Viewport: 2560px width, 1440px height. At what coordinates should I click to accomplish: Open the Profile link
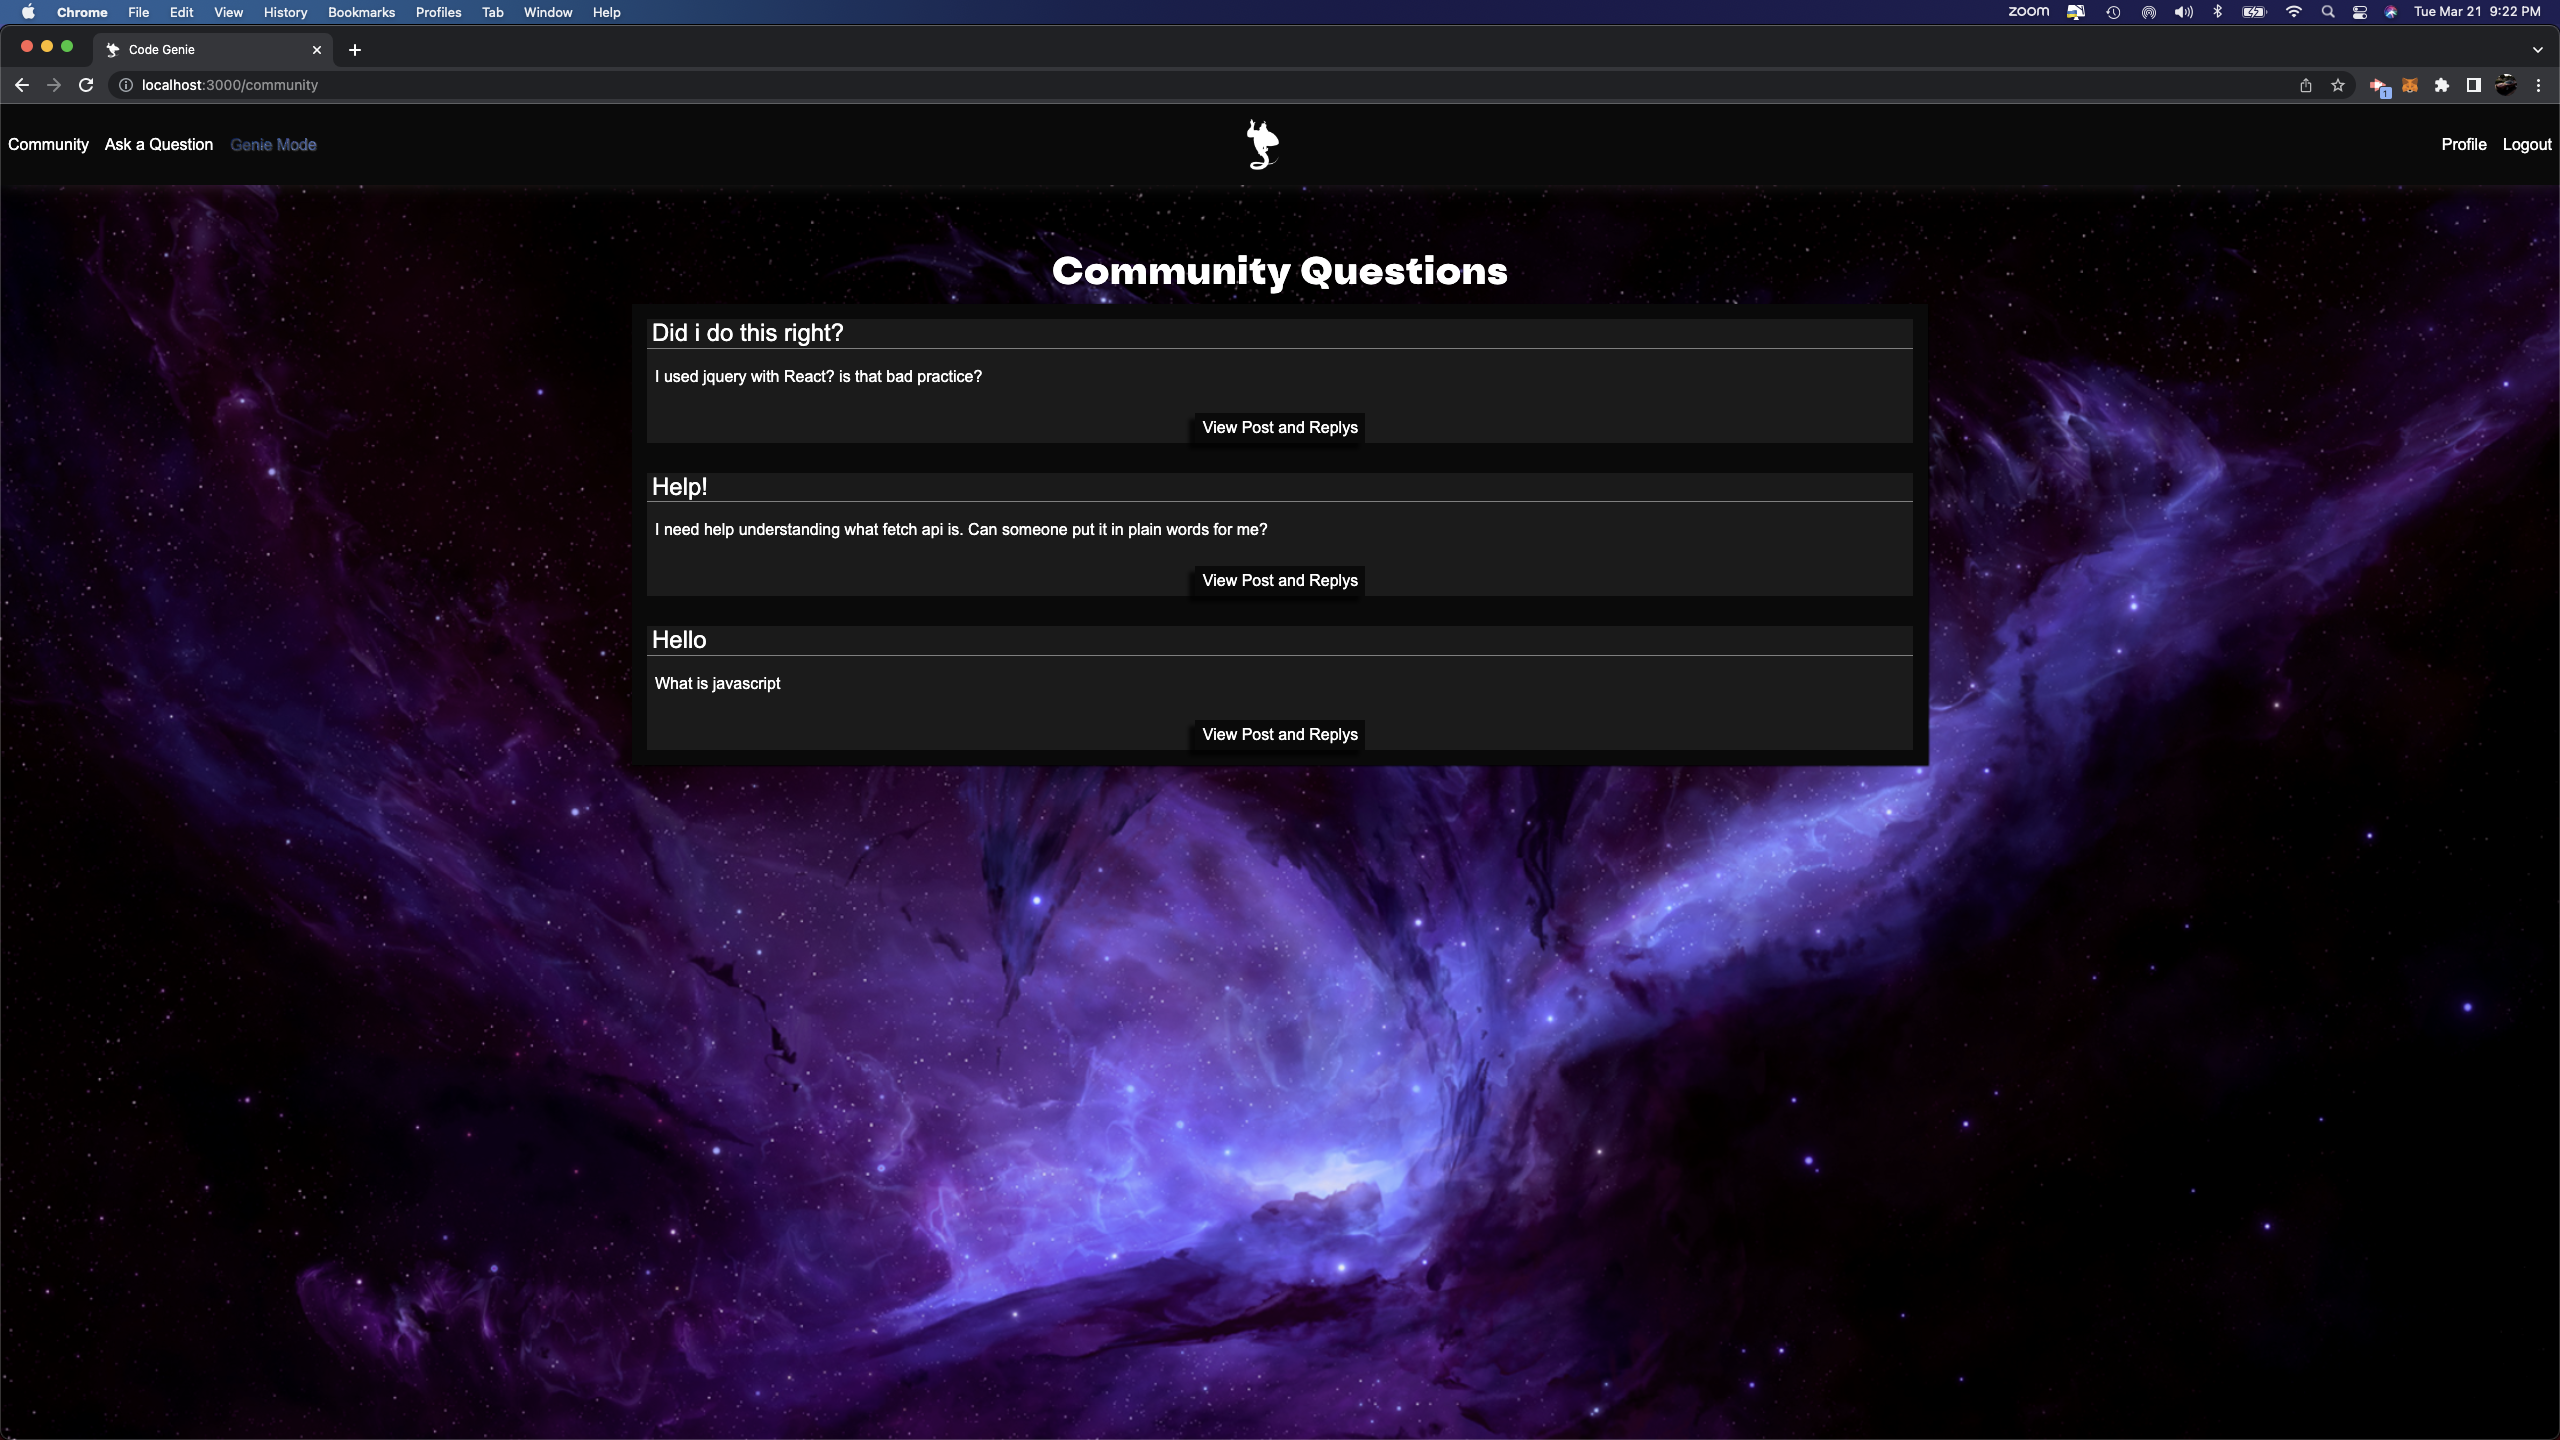[x=2464, y=144]
